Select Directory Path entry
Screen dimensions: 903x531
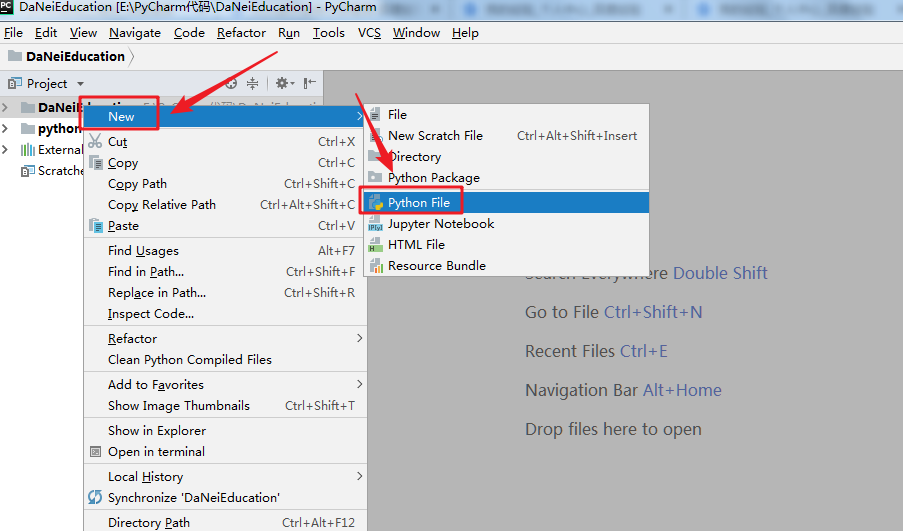225,522
